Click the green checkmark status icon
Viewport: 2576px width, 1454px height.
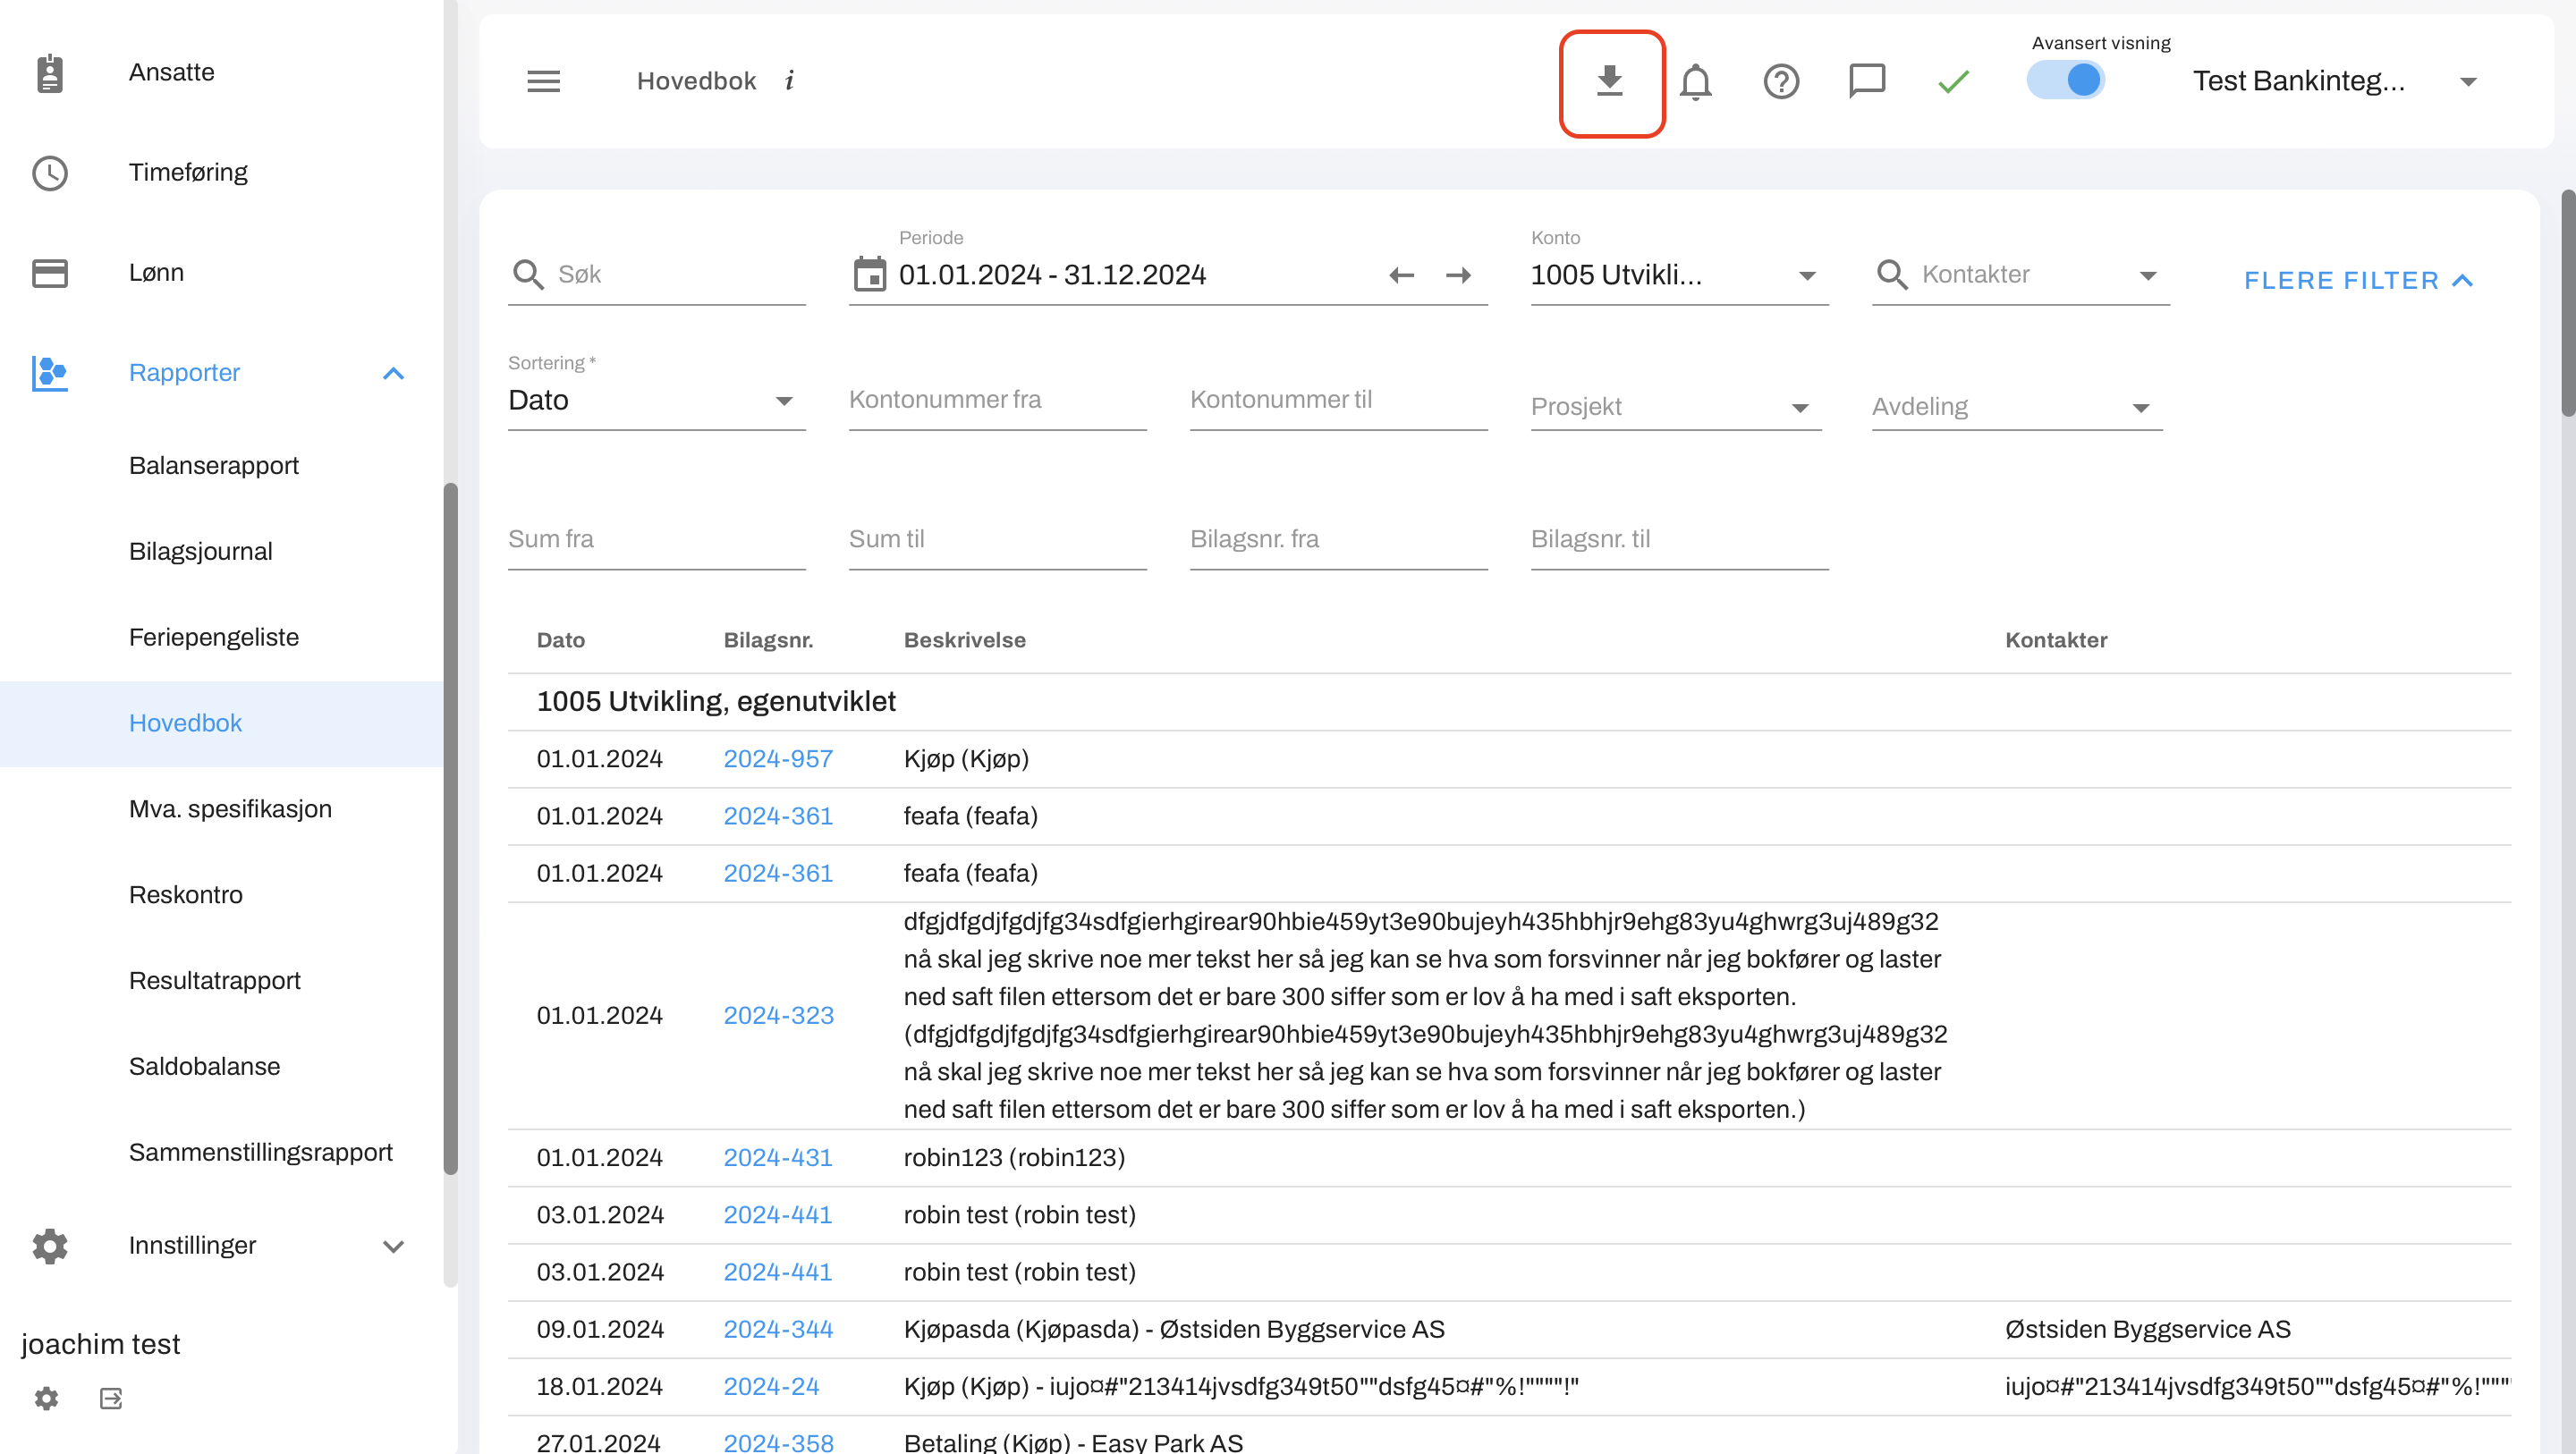coord(1952,81)
